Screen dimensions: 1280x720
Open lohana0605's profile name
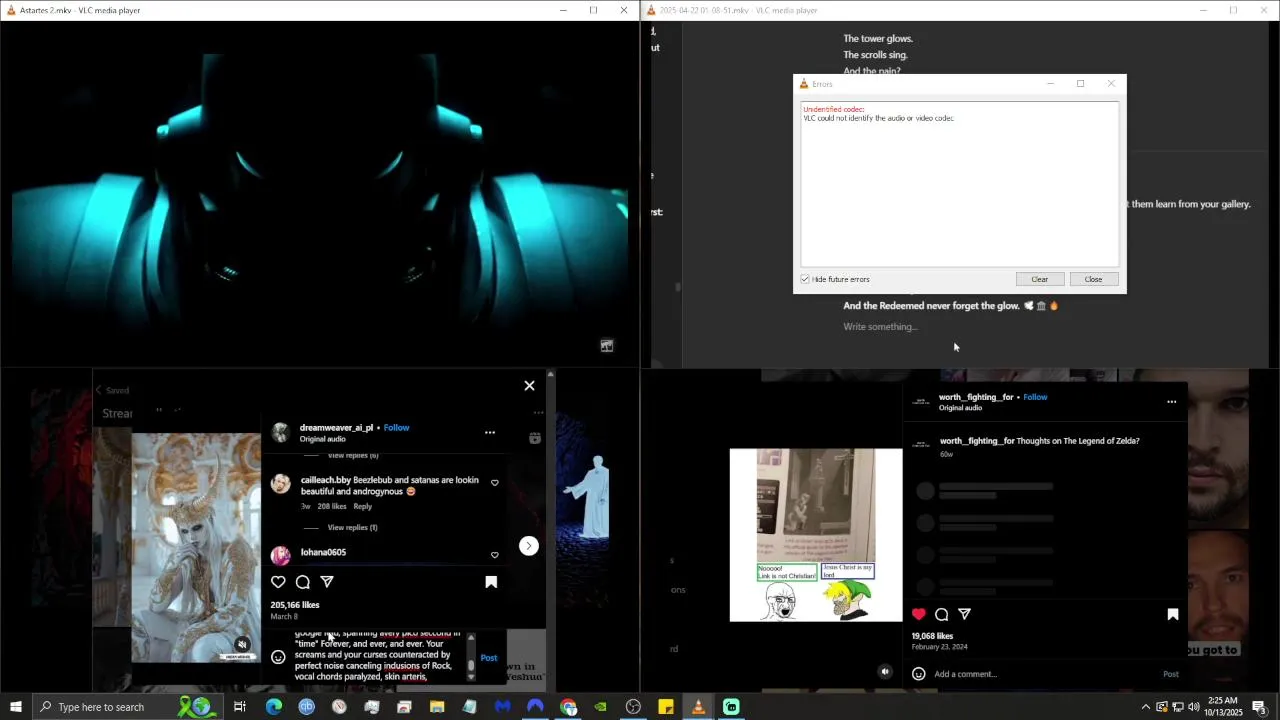pos(323,552)
